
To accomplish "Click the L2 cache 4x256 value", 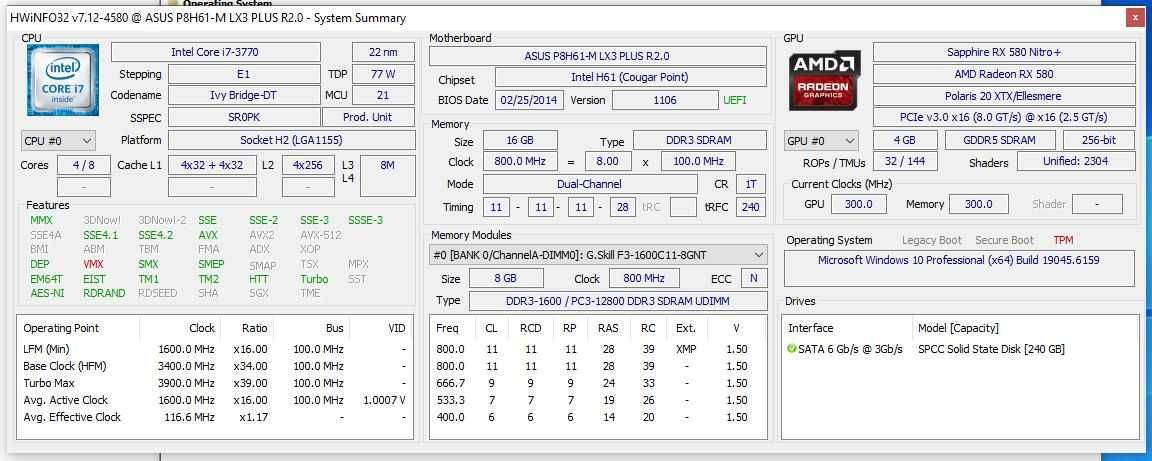I will pyautogui.click(x=308, y=165).
